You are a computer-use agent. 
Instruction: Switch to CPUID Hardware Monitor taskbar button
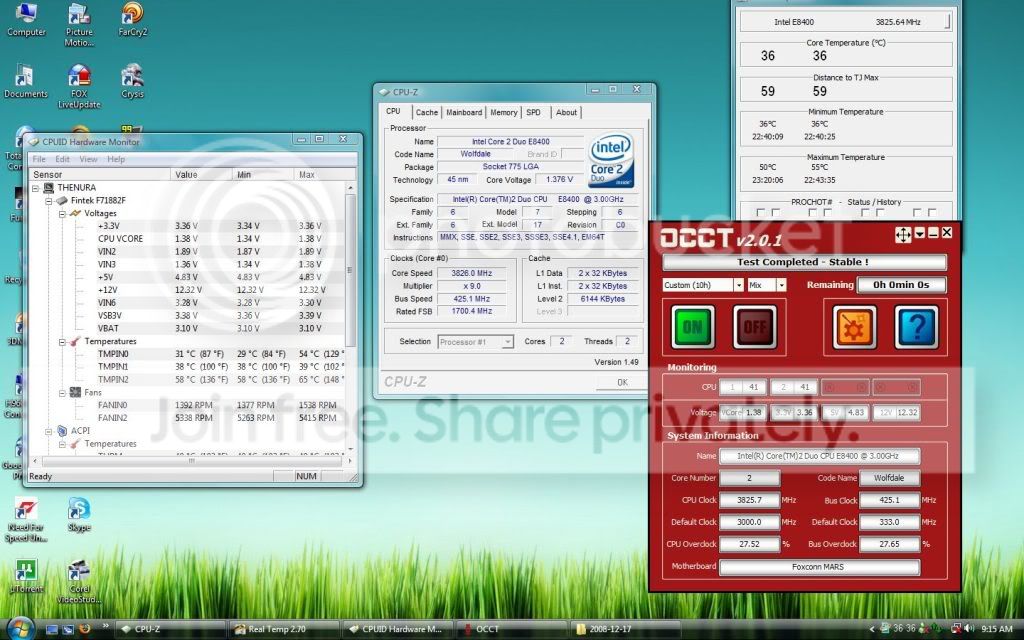click(x=398, y=629)
